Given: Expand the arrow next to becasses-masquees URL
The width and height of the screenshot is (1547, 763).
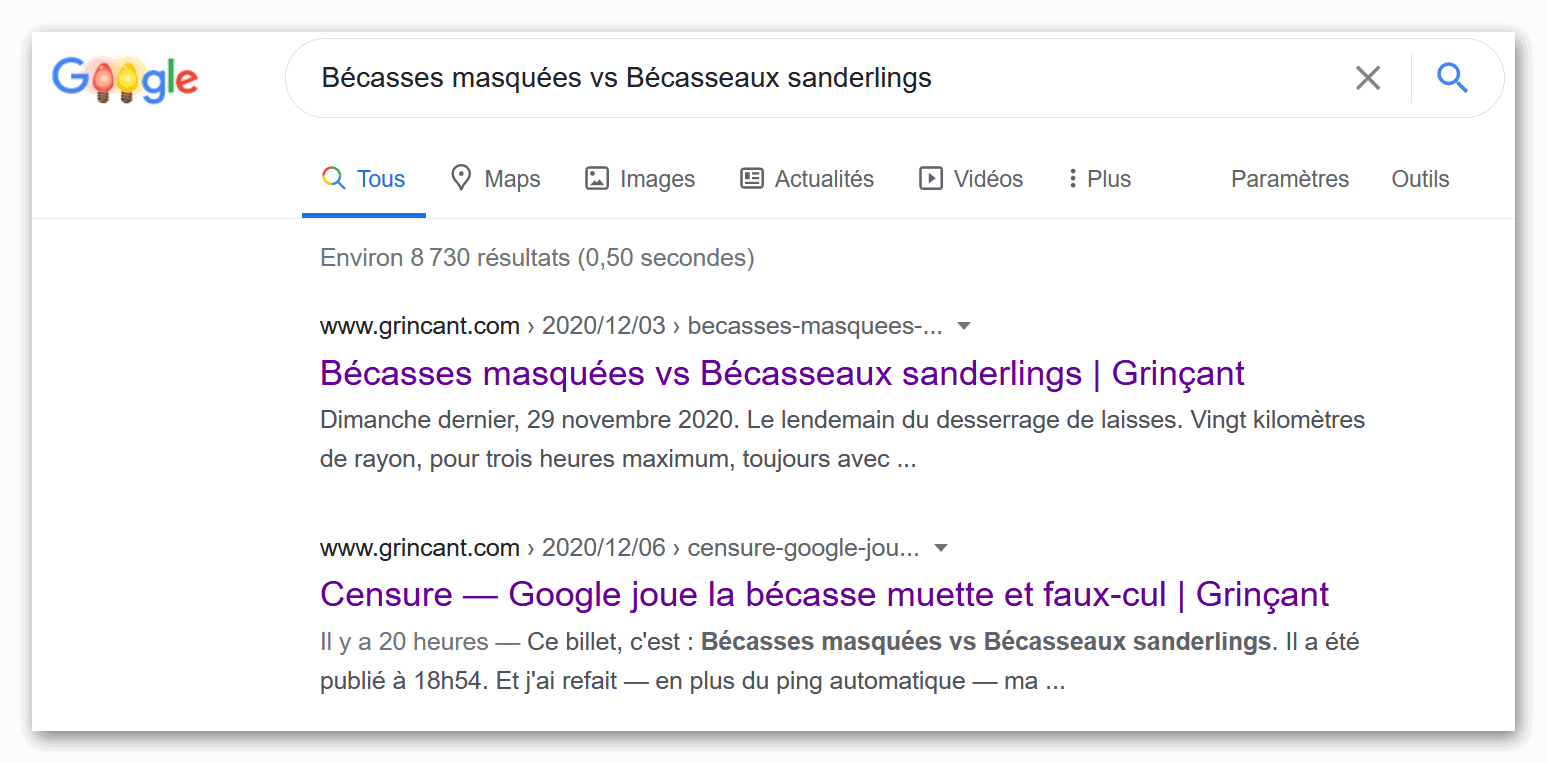Looking at the screenshot, I should click(x=964, y=326).
